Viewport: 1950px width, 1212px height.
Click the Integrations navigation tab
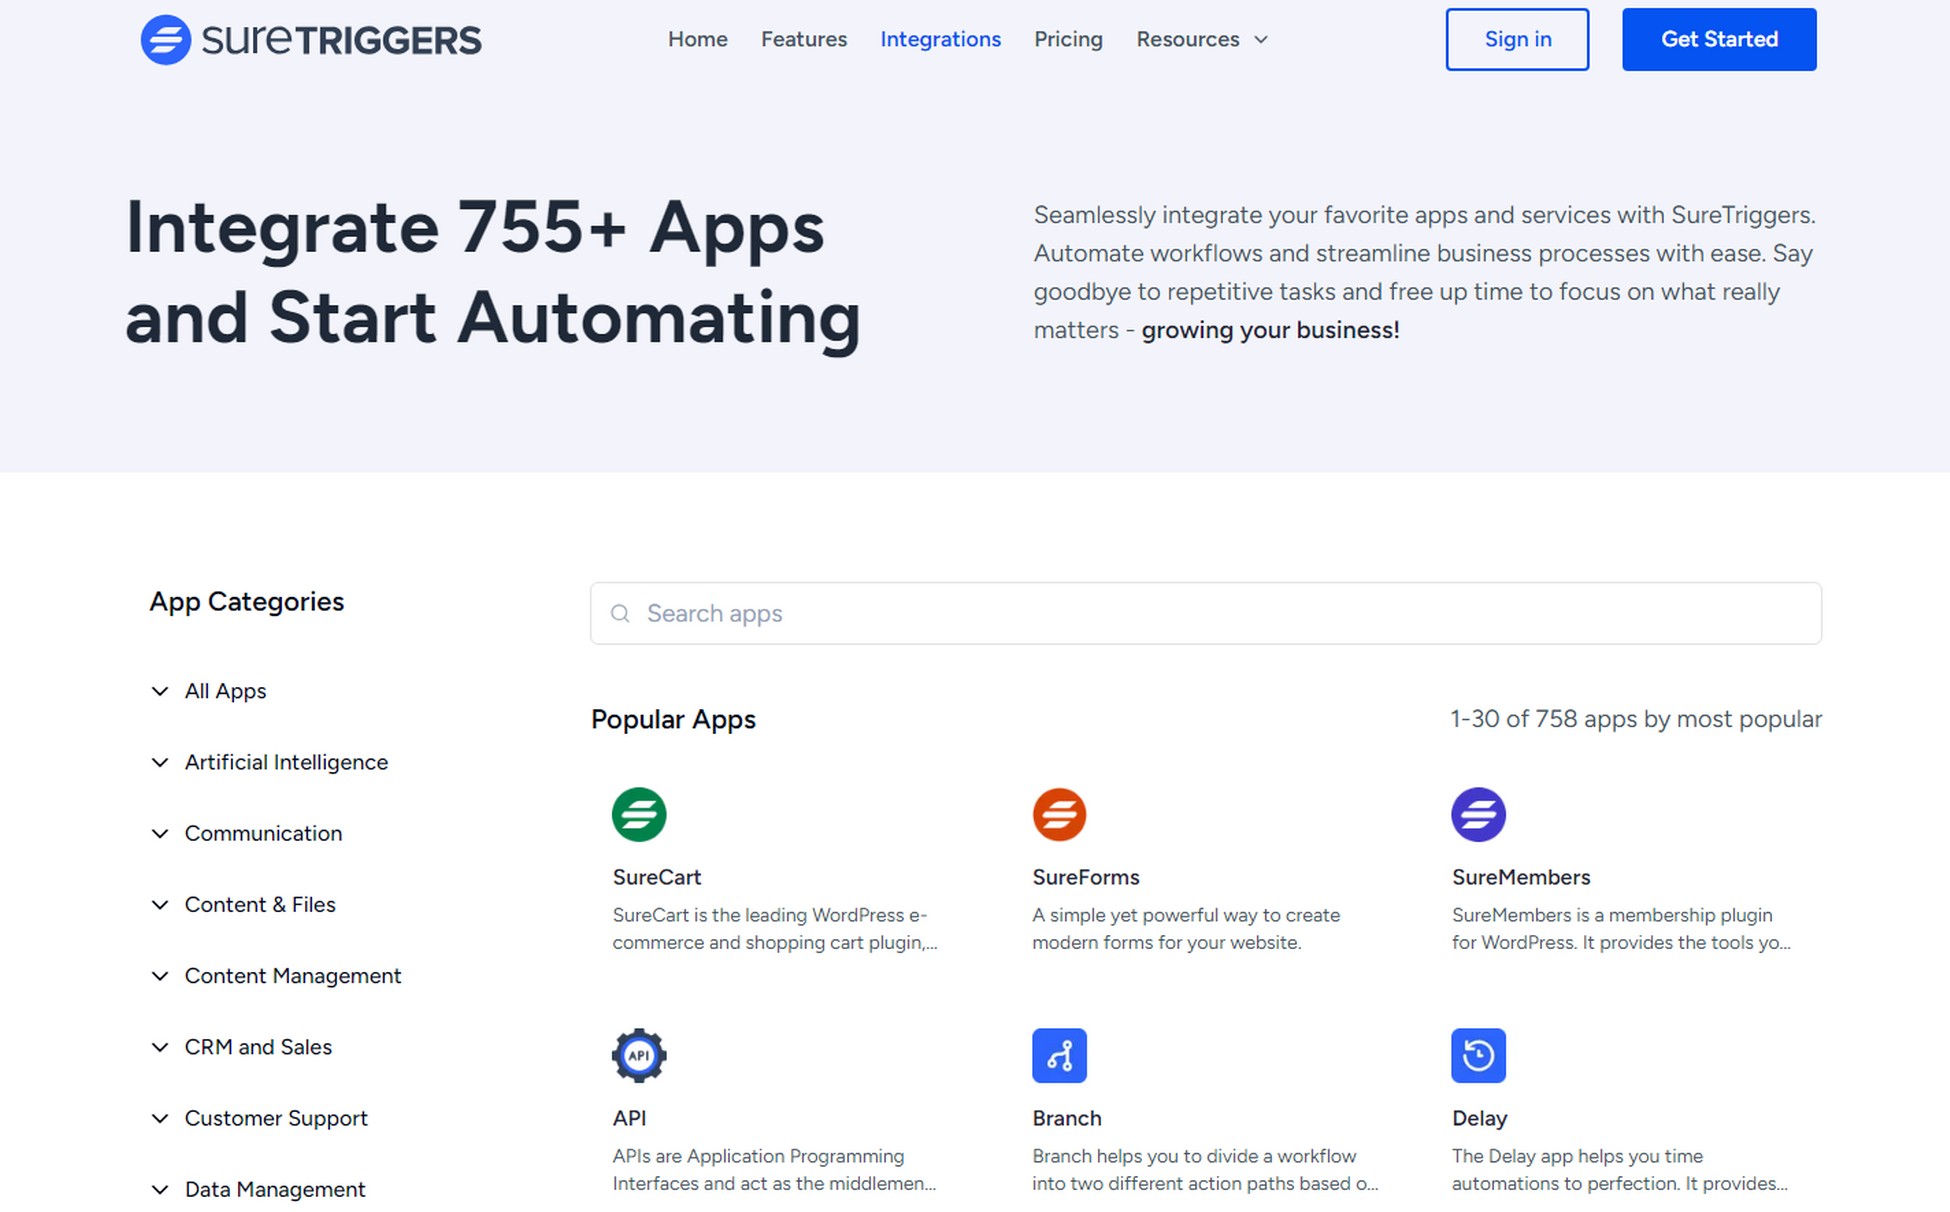(x=941, y=38)
